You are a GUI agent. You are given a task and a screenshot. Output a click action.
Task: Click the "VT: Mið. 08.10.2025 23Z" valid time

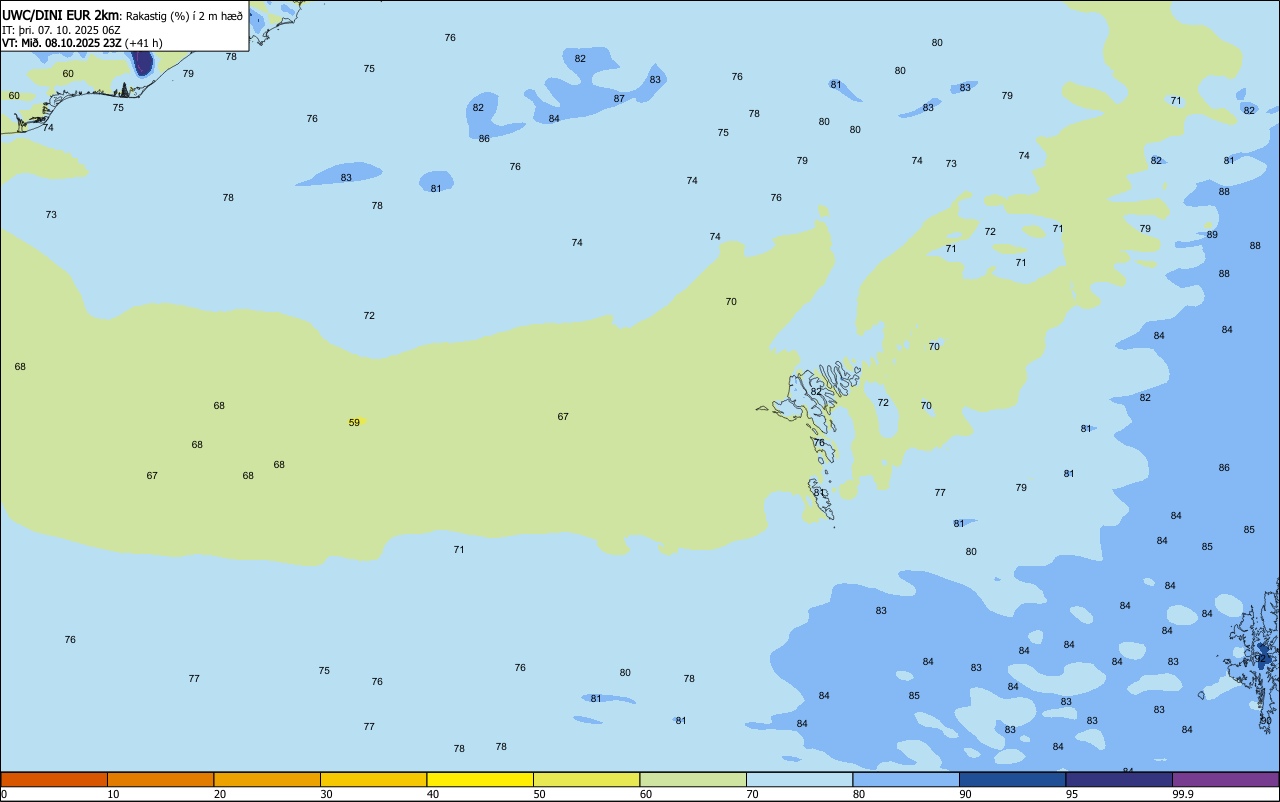pyautogui.click(x=62, y=43)
